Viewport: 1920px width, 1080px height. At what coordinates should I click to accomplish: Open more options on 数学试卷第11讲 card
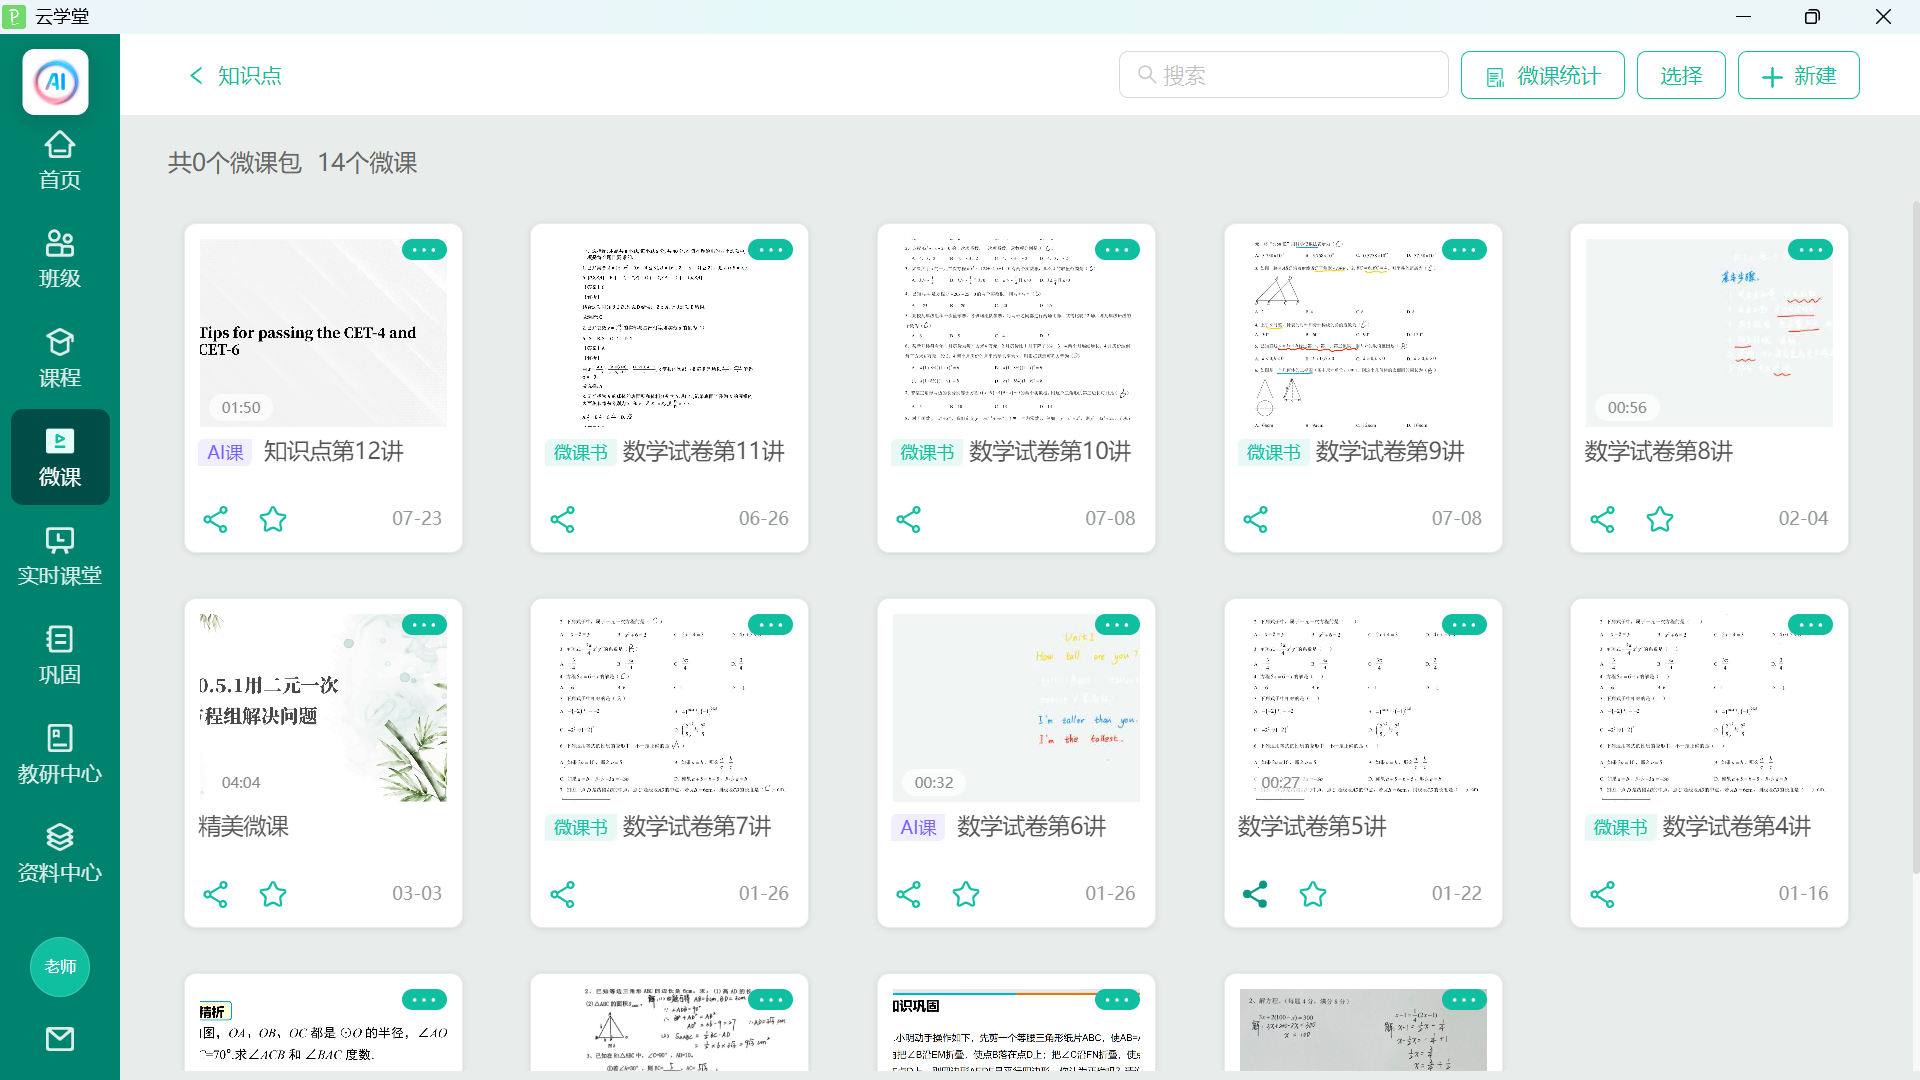coord(771,250)
